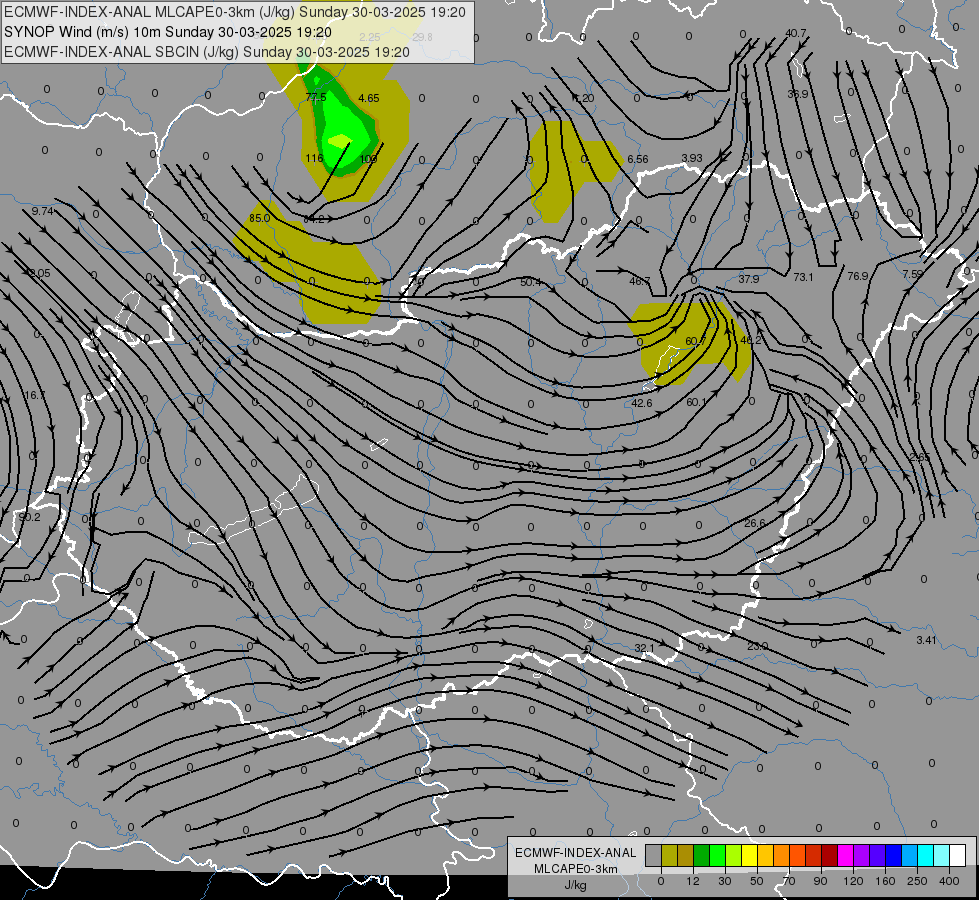The height and width of the screenshot is (900, 979).
Task: Click the white legend swatch
Action: coord(957,855)
